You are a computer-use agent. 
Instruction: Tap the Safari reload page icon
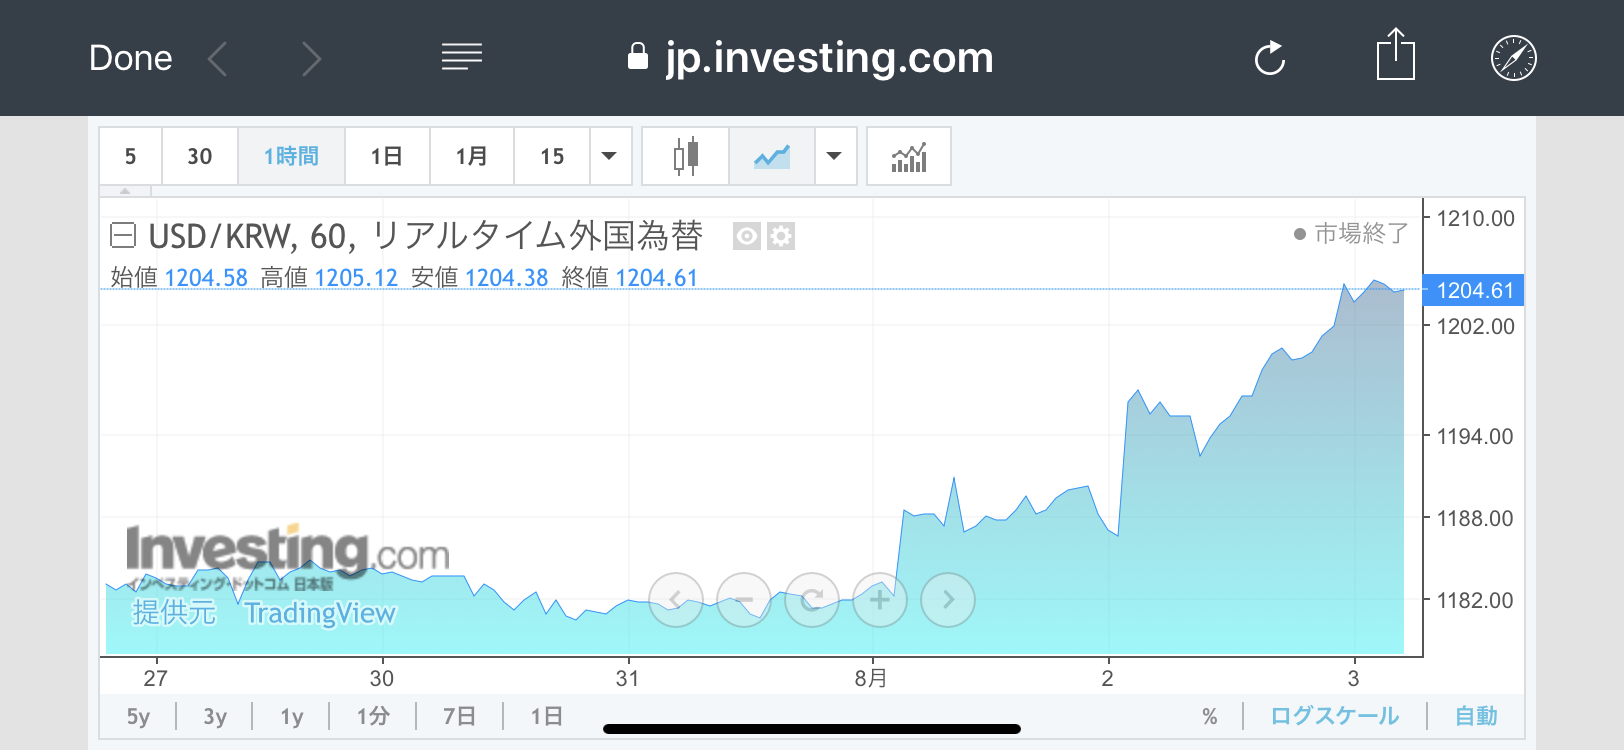1269,58
